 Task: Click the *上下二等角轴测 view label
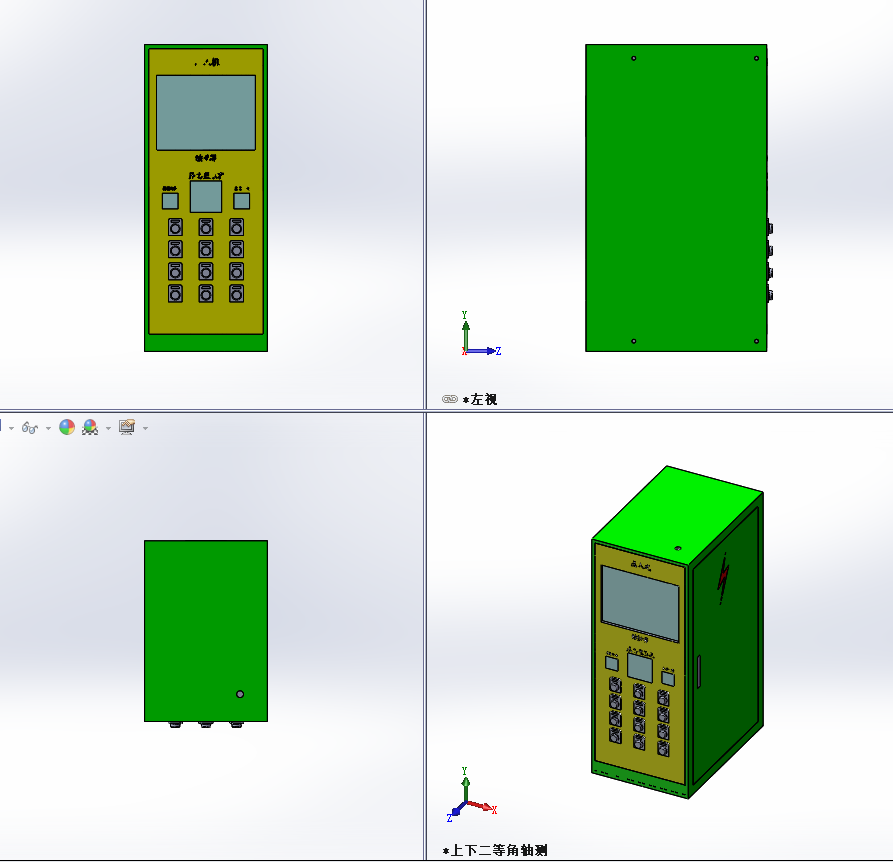pos(495,851)
